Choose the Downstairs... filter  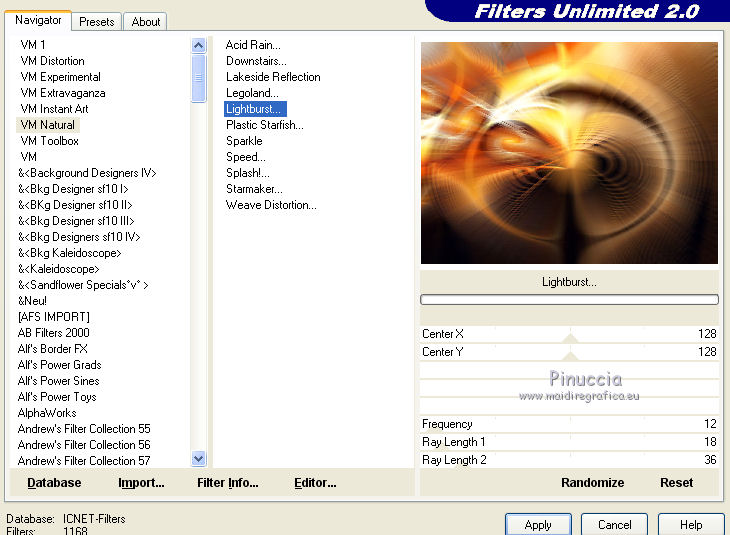pos(256,61)
